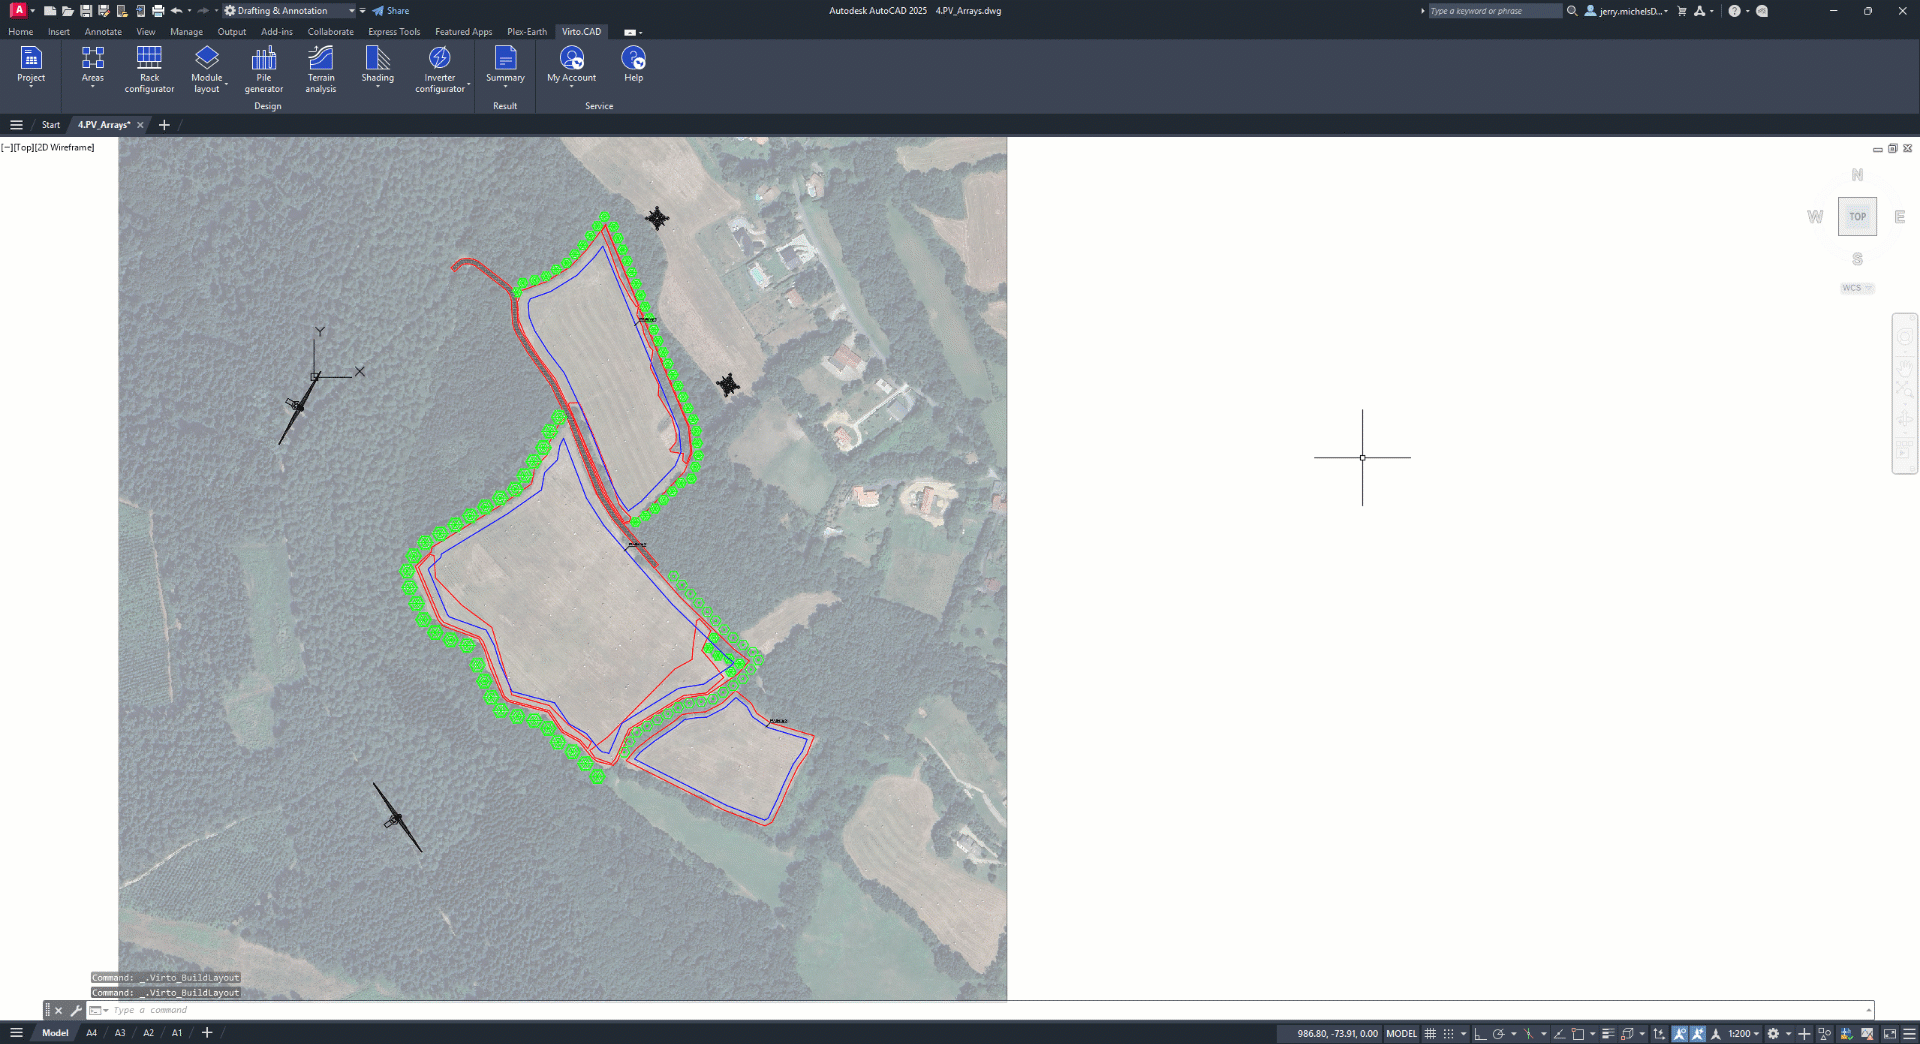Open new drawing tab with plus
Screen dimensions: 1920x1044
[164, 125]
